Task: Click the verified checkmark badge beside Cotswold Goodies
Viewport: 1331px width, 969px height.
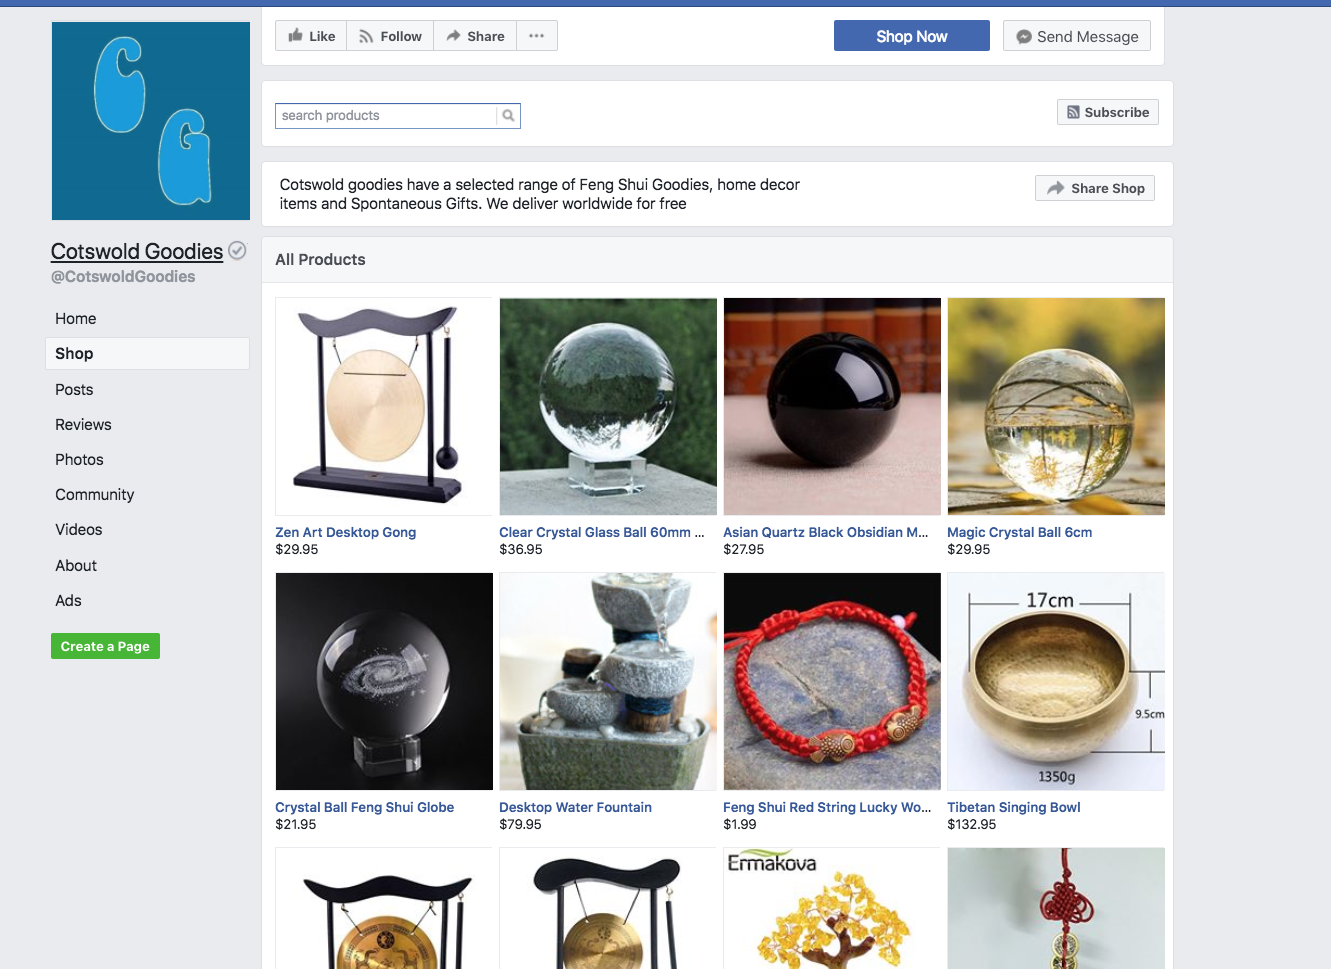Action: [x=237, y=250]
